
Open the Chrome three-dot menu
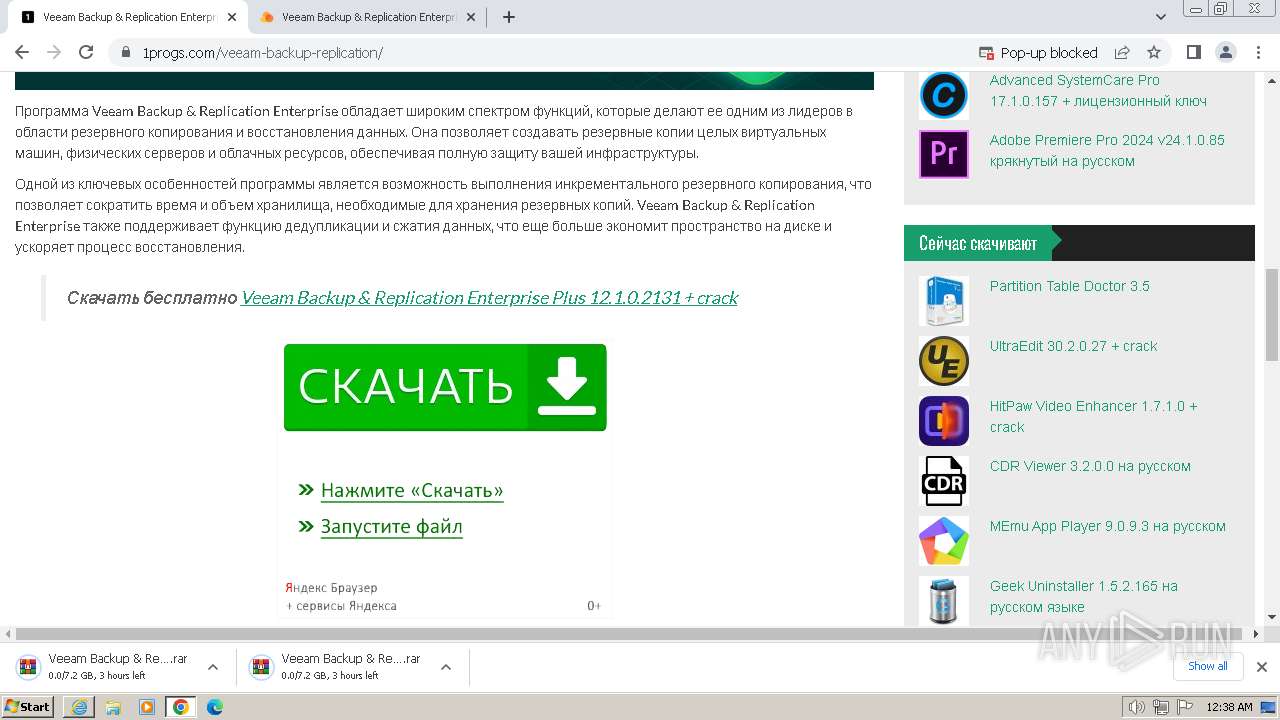1257,52
